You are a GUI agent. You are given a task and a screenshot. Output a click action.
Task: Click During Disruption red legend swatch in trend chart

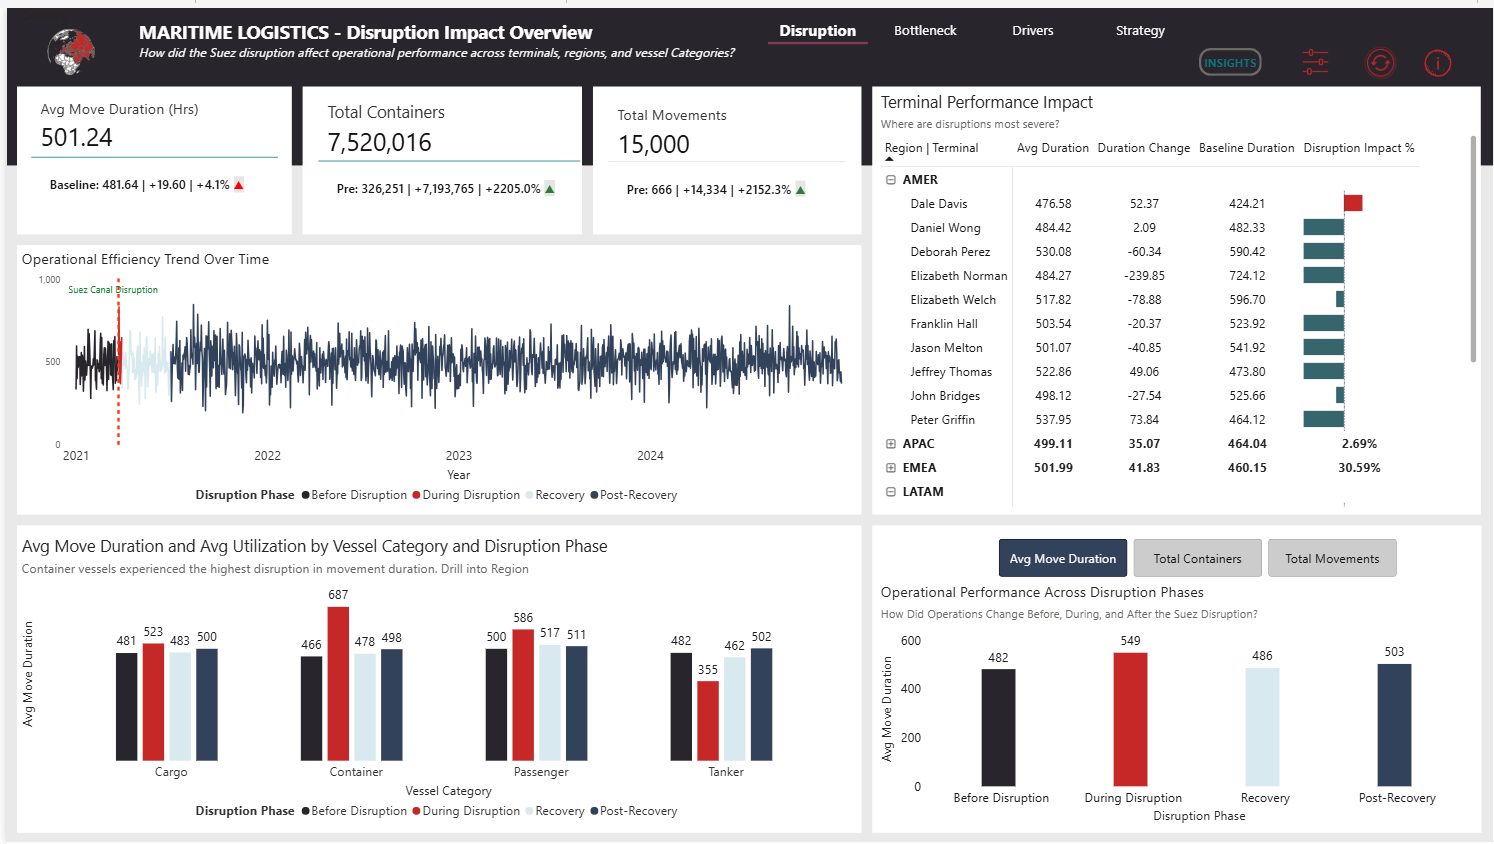point(416,495)
